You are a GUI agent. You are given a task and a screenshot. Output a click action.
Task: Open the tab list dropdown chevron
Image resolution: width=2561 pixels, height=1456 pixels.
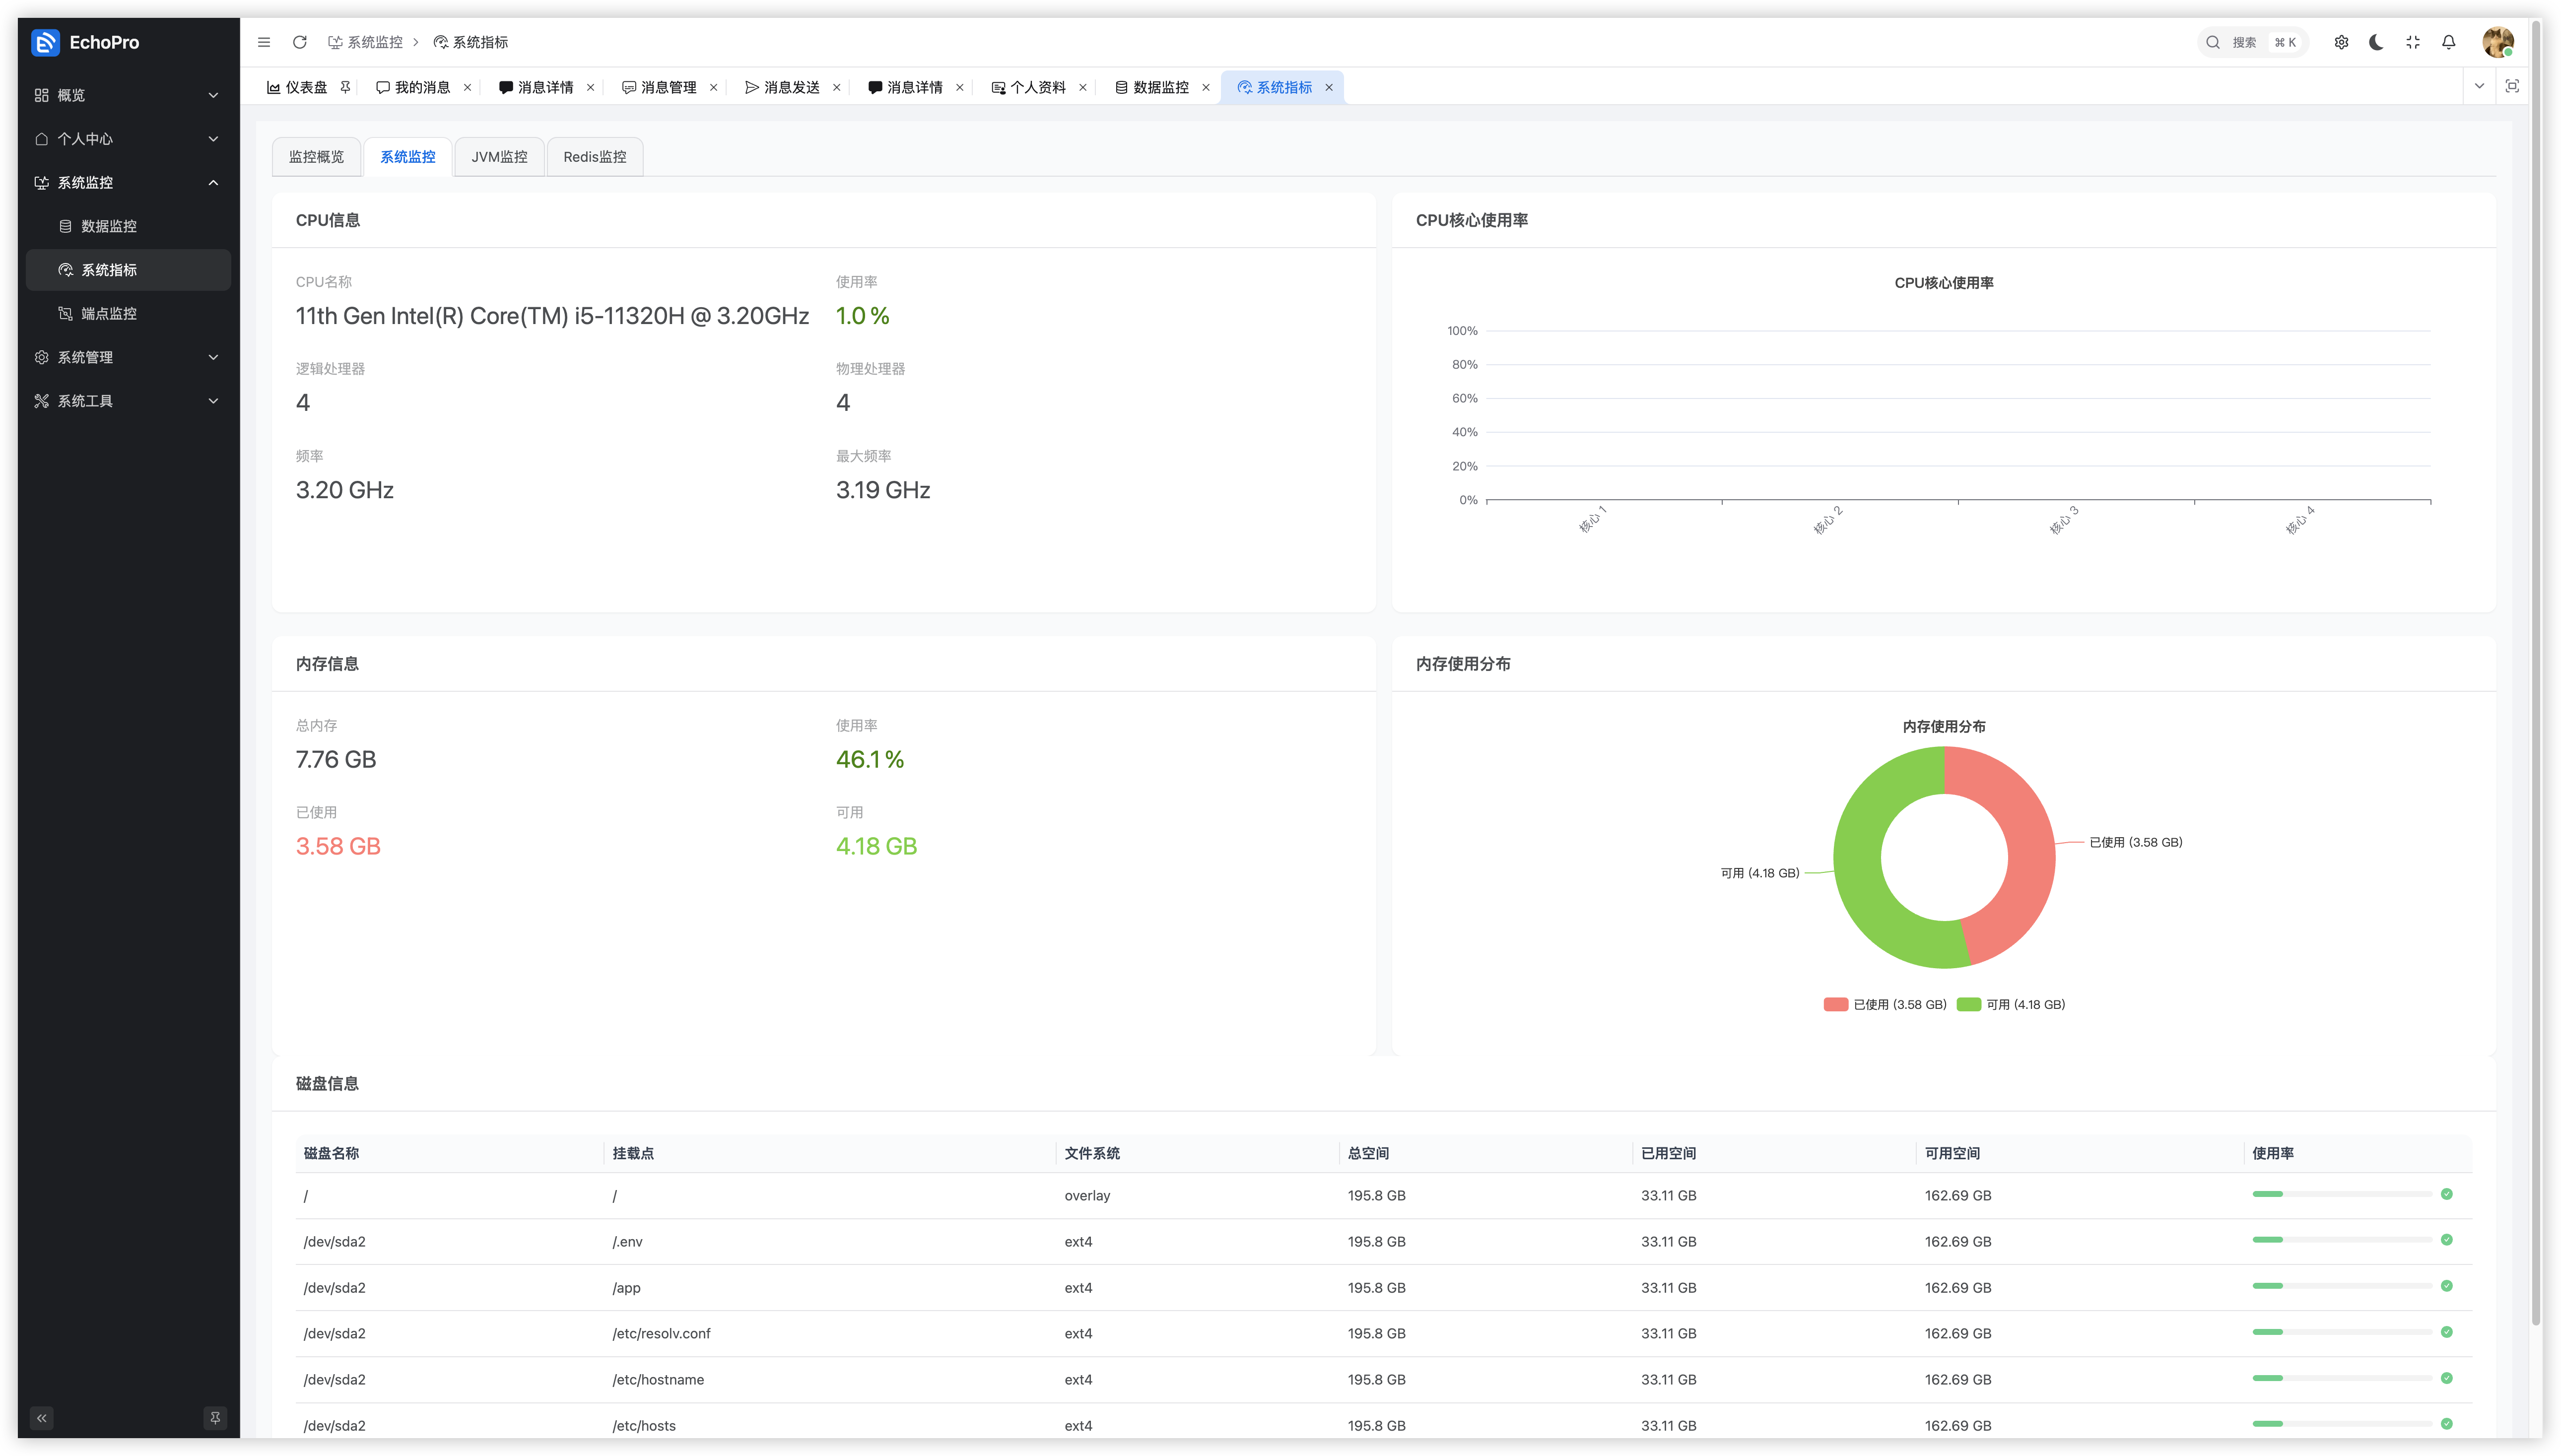[2479, 86]
